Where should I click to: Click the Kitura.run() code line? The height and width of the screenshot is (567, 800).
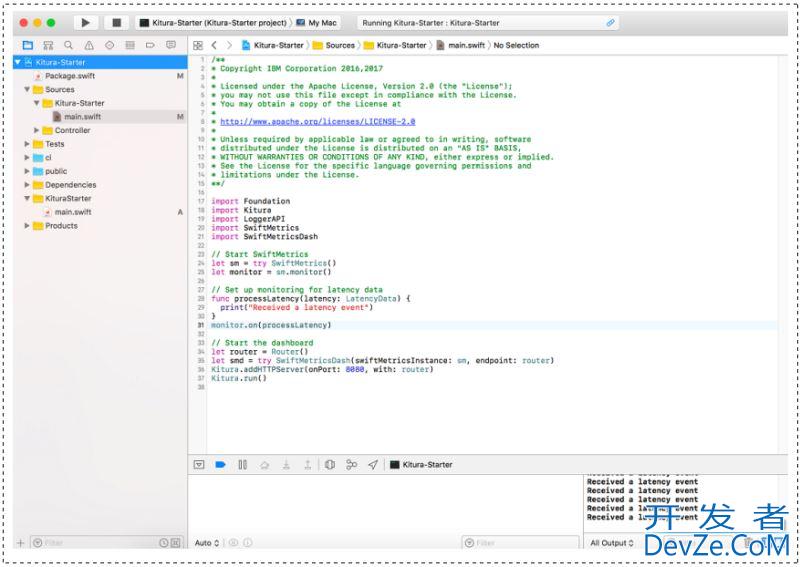[x=239, y=378]
